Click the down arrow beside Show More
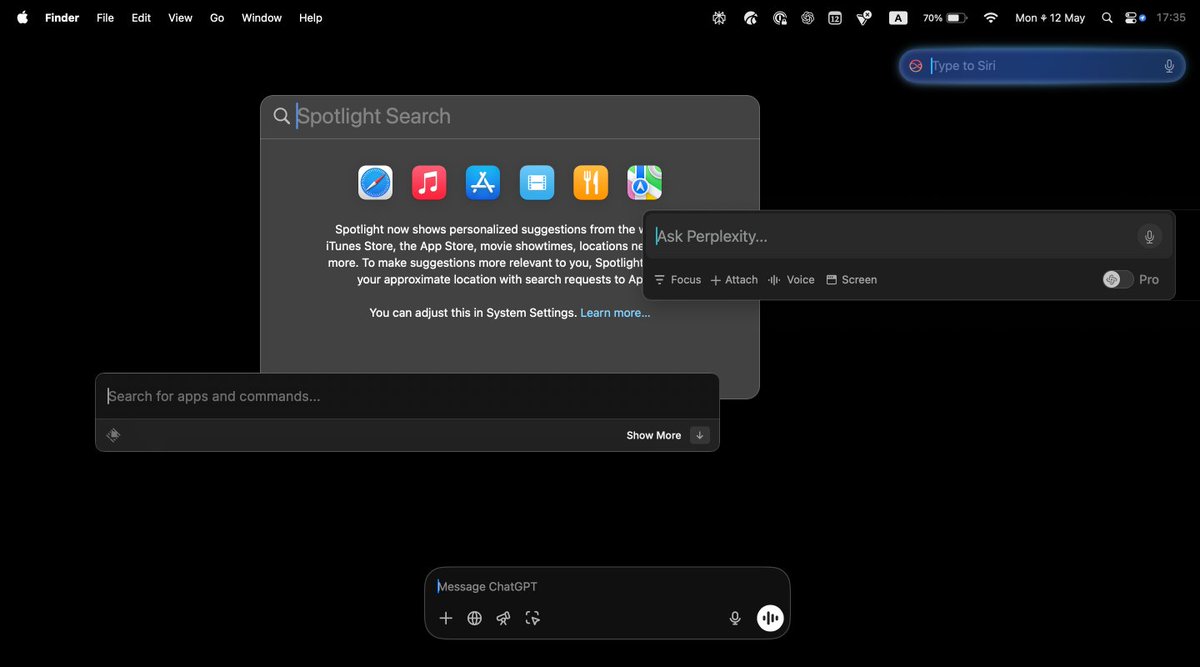The image size is (1200, 667). tap(700, 435)
